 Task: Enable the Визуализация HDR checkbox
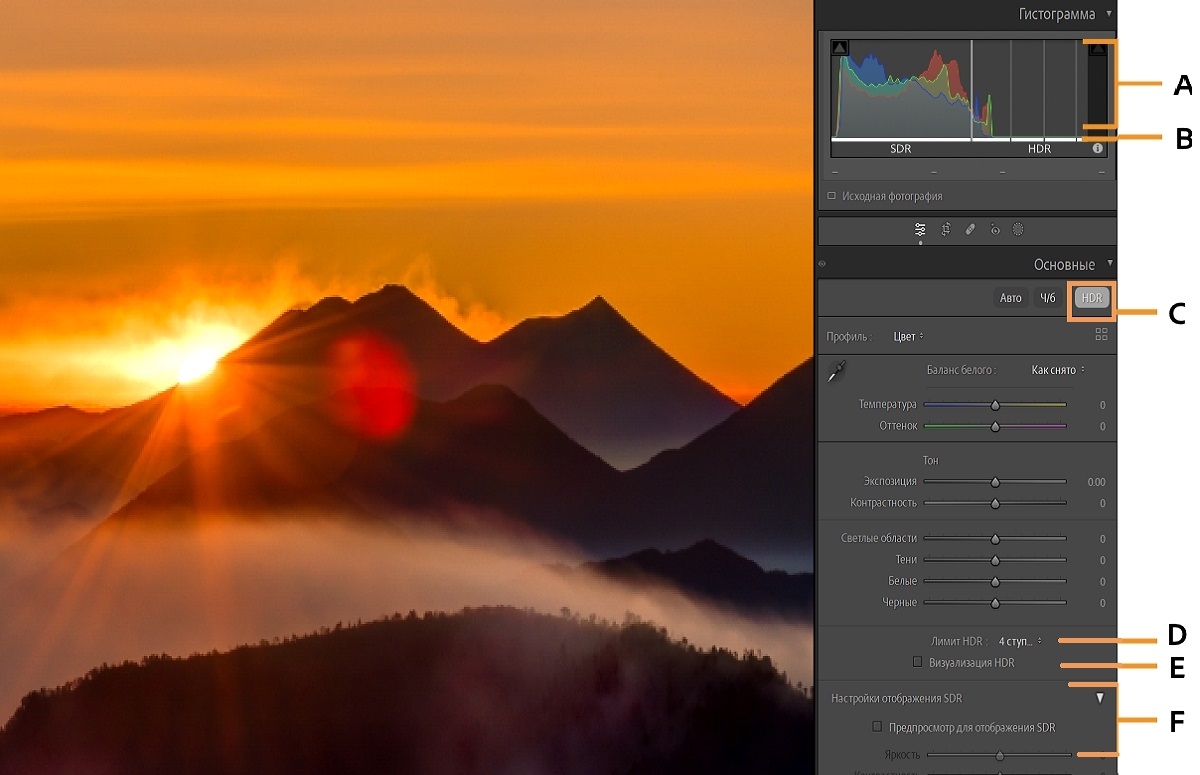(917, 662)
